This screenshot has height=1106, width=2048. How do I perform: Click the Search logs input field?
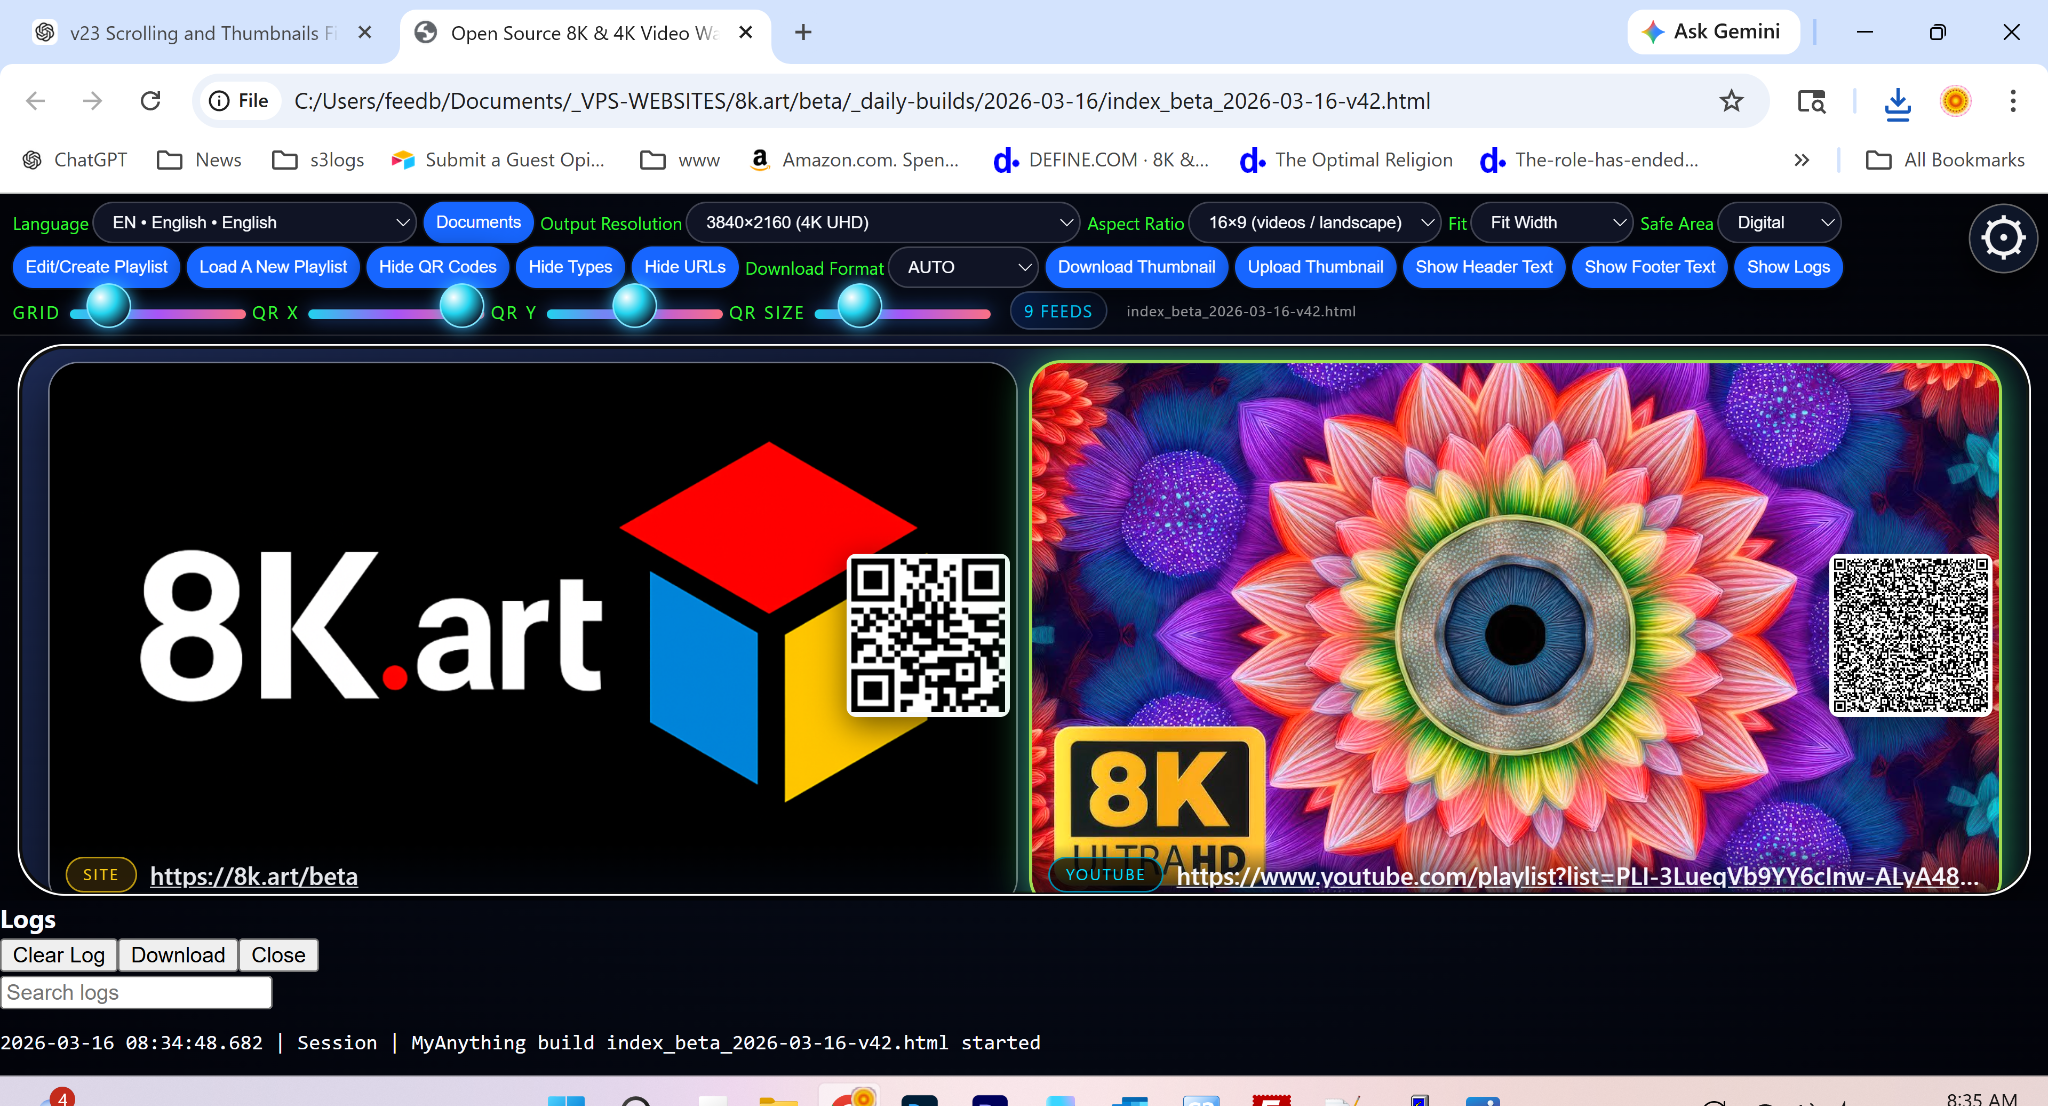(x=136, y=992)
